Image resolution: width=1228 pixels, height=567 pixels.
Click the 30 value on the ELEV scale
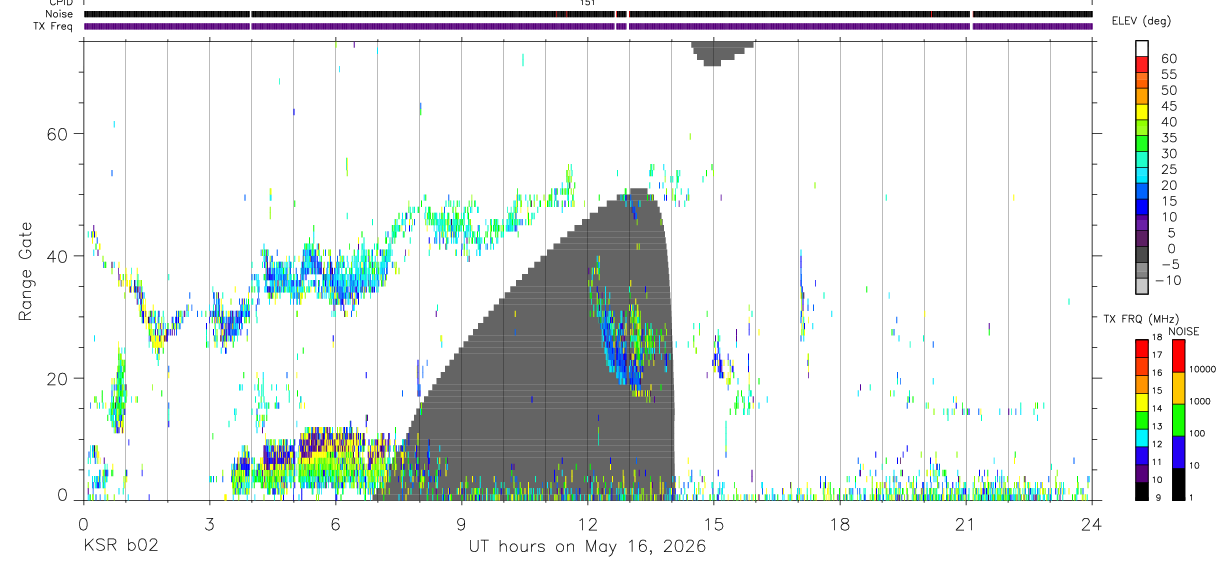[1168, 154]
